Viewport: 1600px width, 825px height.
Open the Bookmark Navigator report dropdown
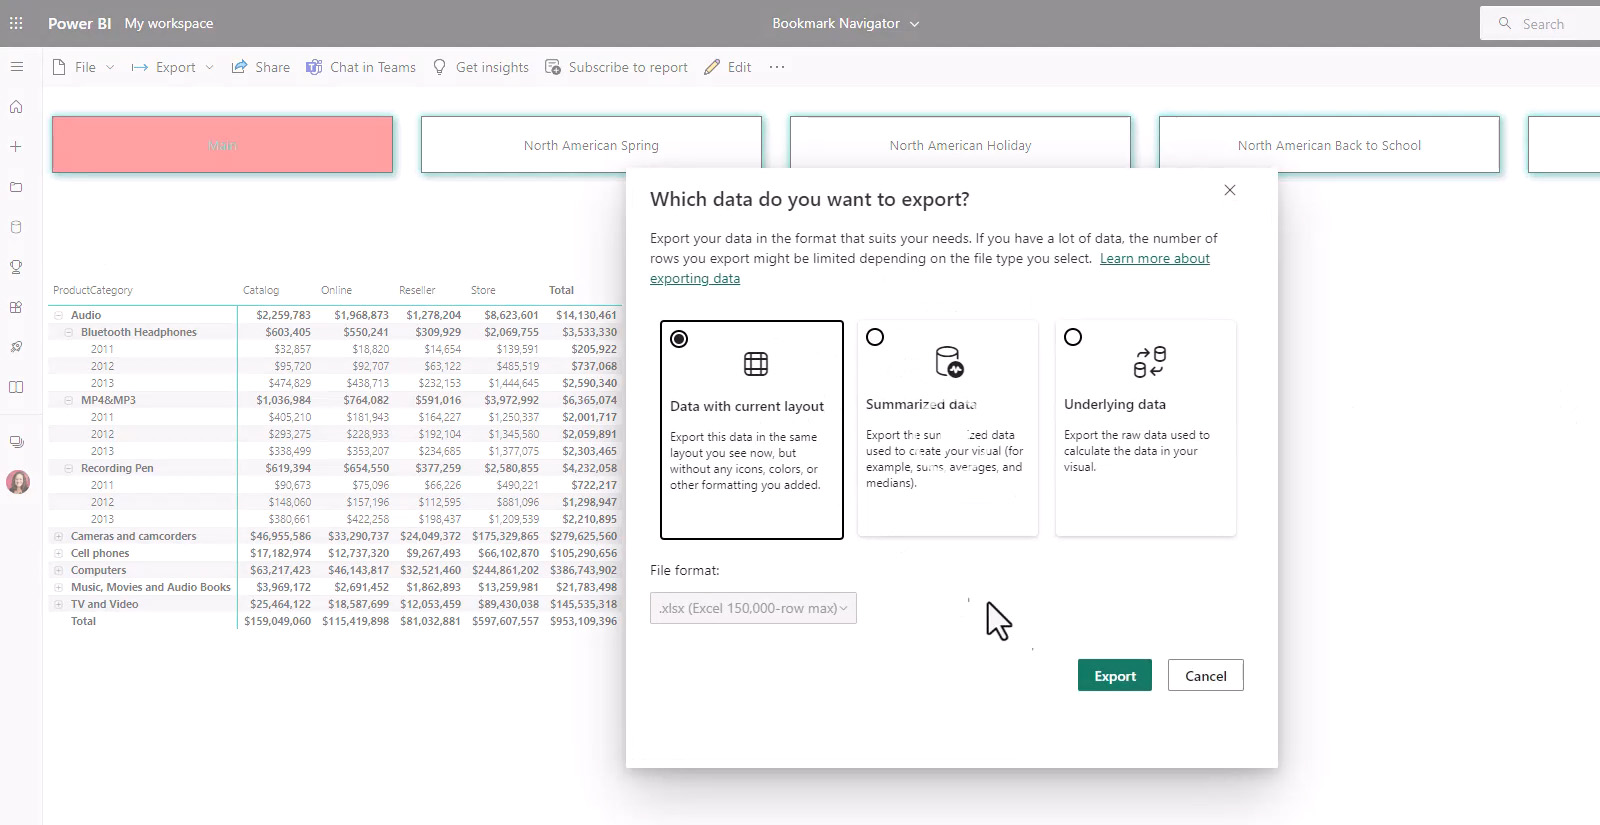pyautogui.click(x=845, y=23)
